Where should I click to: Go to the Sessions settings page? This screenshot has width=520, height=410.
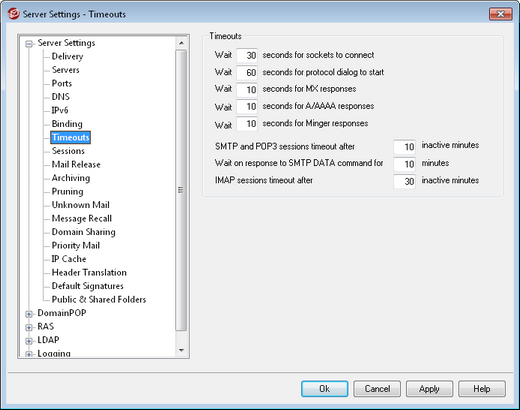68,151
